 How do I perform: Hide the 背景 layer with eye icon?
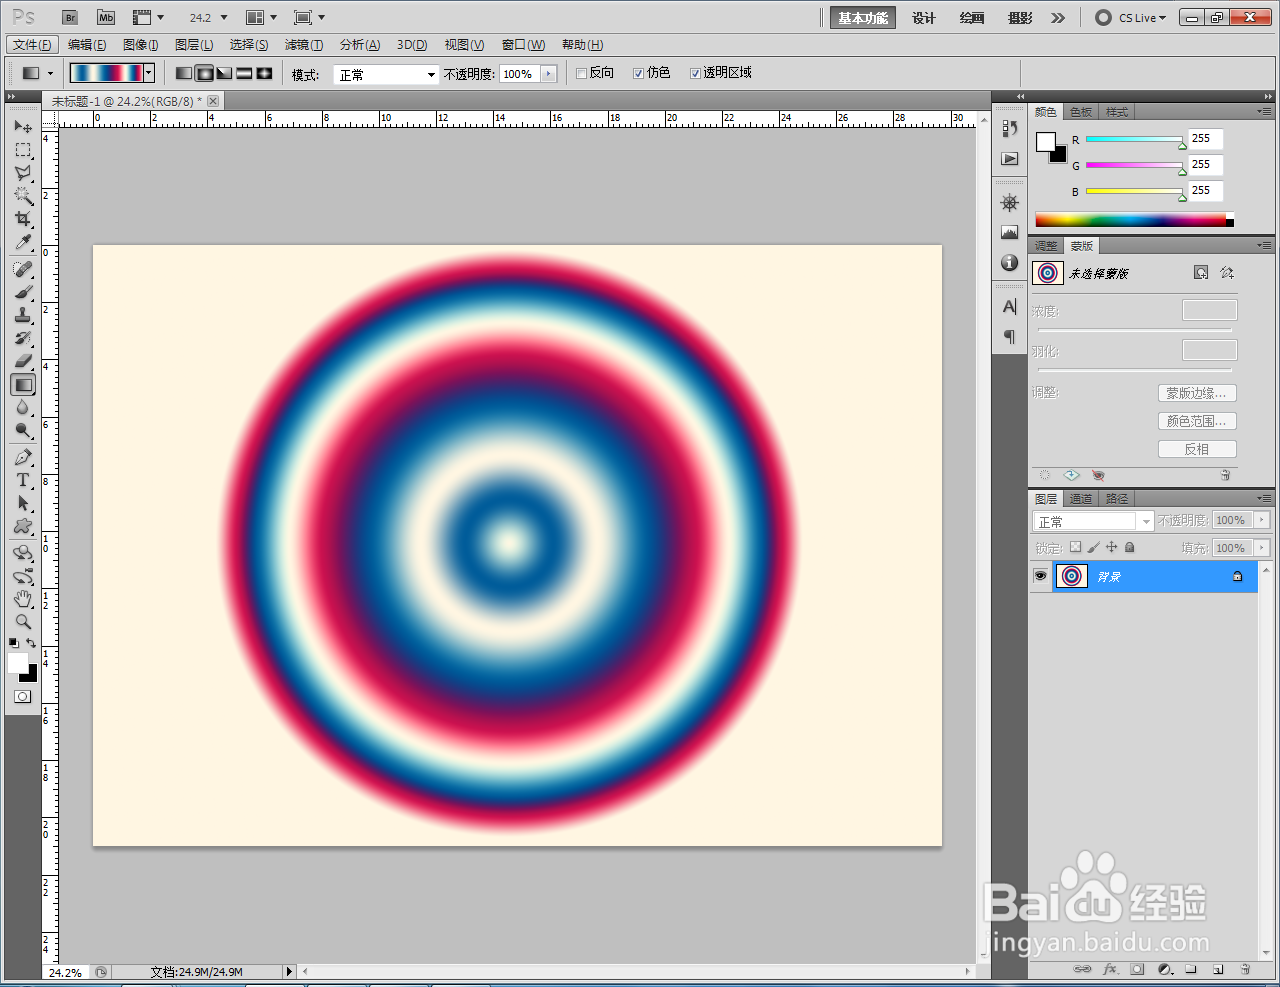point(1040,576)
